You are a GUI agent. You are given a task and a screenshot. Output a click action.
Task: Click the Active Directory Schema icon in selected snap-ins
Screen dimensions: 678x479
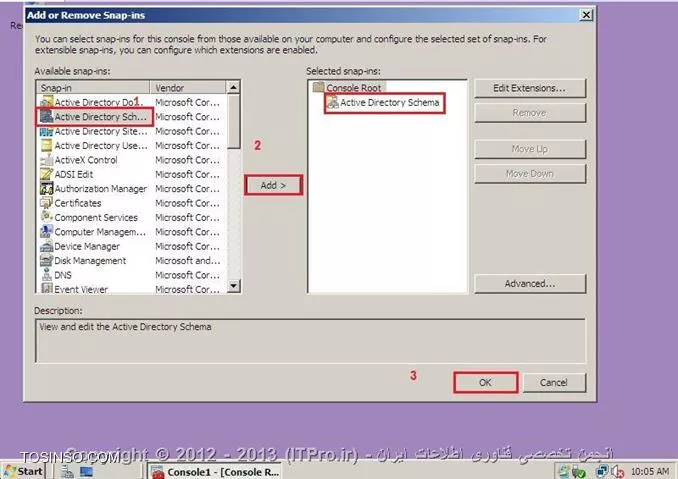[333, 102]
